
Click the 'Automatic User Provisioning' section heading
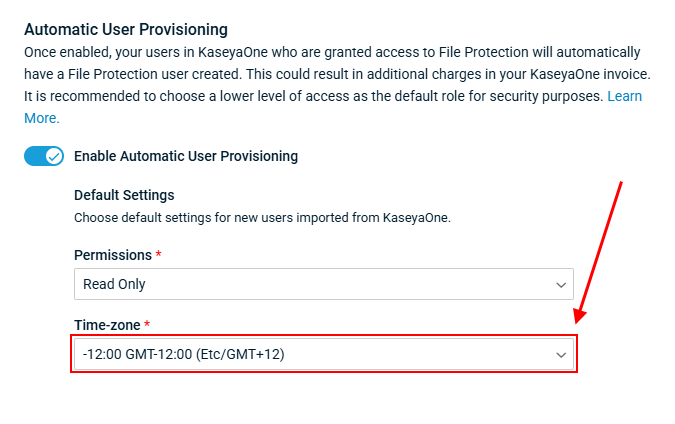tap(126, 29)
